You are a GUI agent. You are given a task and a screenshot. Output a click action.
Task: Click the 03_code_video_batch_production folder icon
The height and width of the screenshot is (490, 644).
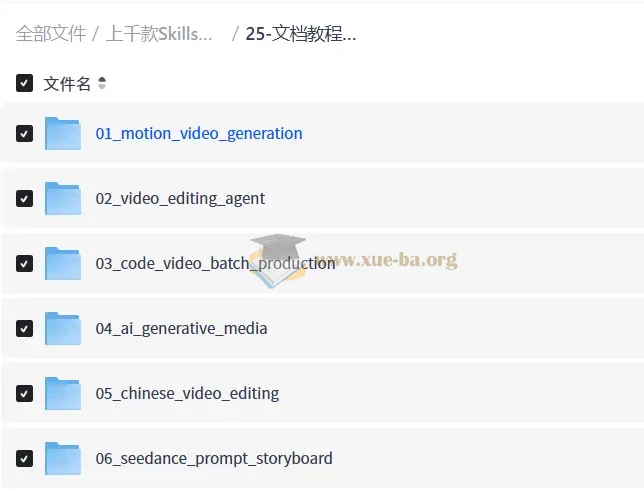[x=63, y=263]
